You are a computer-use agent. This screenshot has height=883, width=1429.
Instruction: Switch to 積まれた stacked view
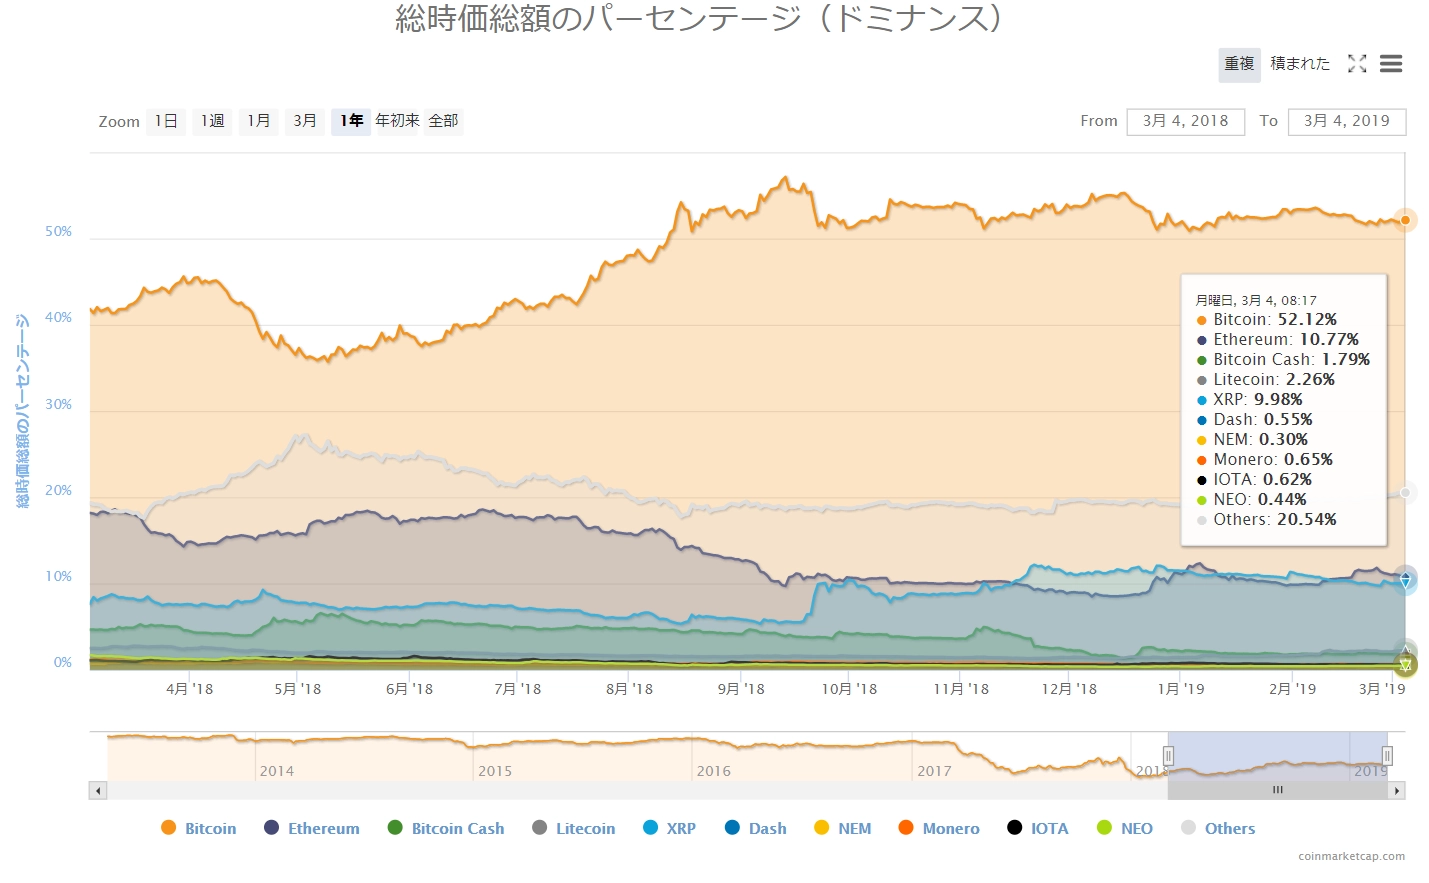(1300, 64)
